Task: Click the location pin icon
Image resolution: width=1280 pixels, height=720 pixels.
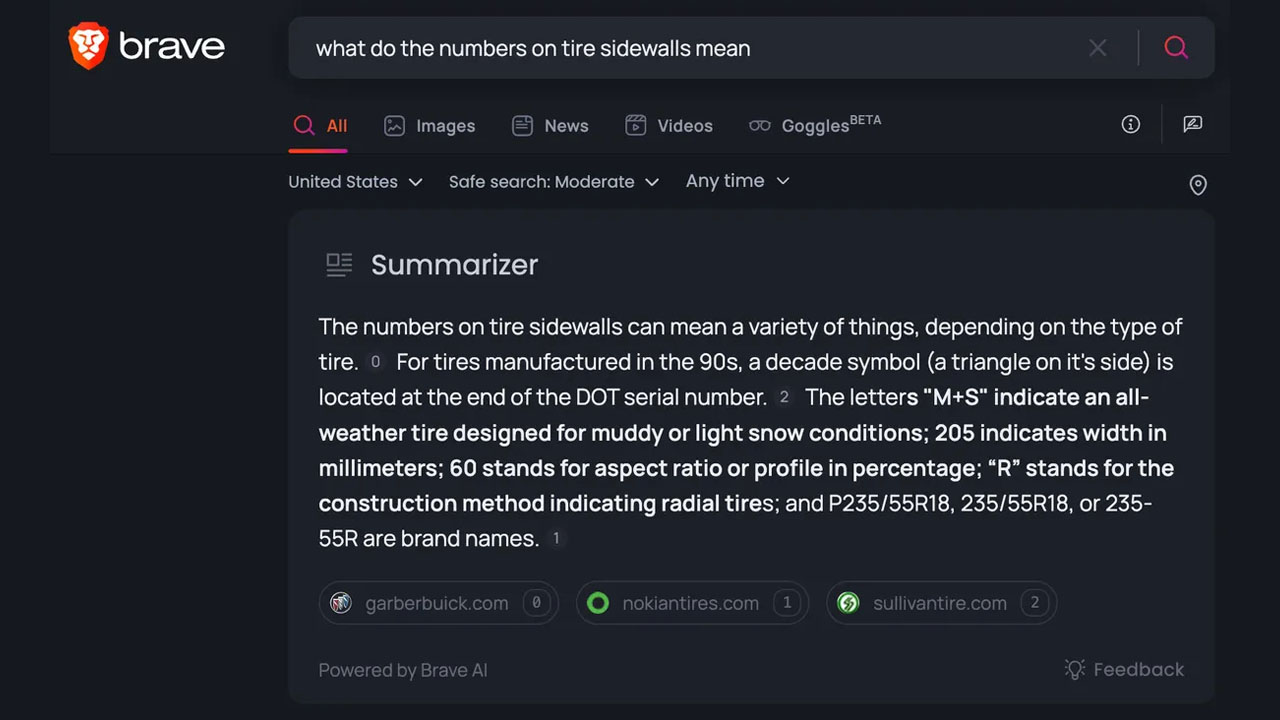Action: coord(1197,185)
